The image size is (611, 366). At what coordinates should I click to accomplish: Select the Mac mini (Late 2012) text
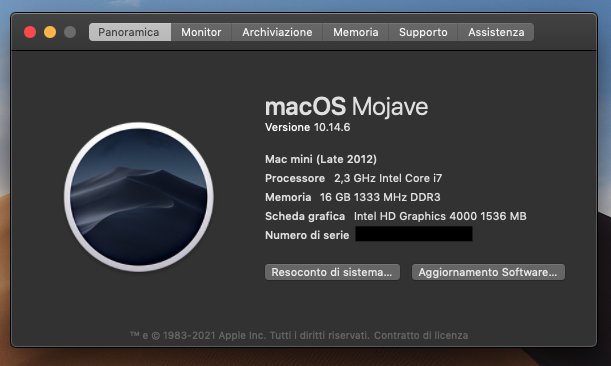[321, 159]
